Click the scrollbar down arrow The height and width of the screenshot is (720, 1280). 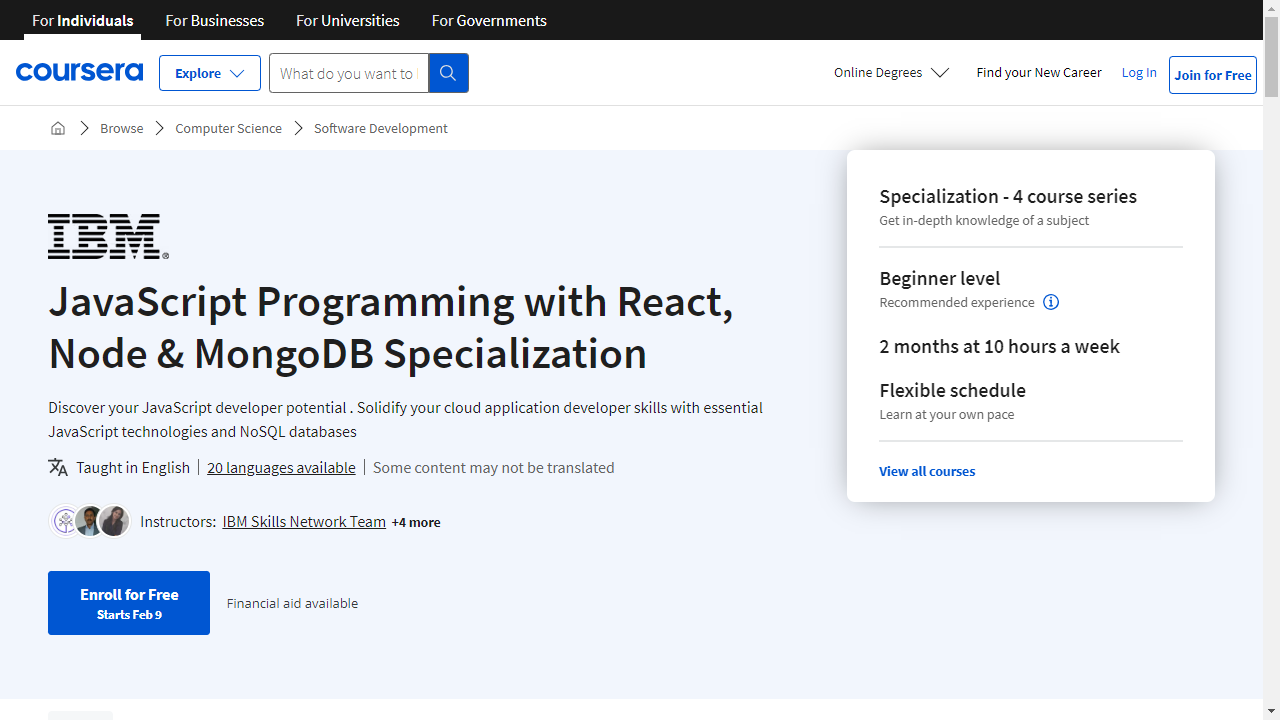point(1271,711)
